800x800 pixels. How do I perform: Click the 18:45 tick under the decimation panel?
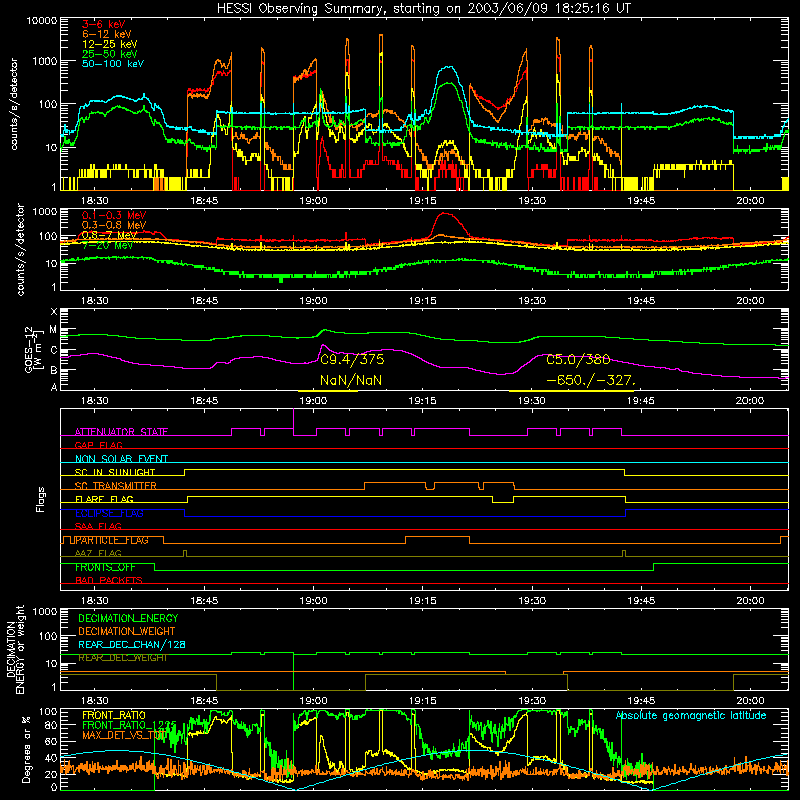204,701
